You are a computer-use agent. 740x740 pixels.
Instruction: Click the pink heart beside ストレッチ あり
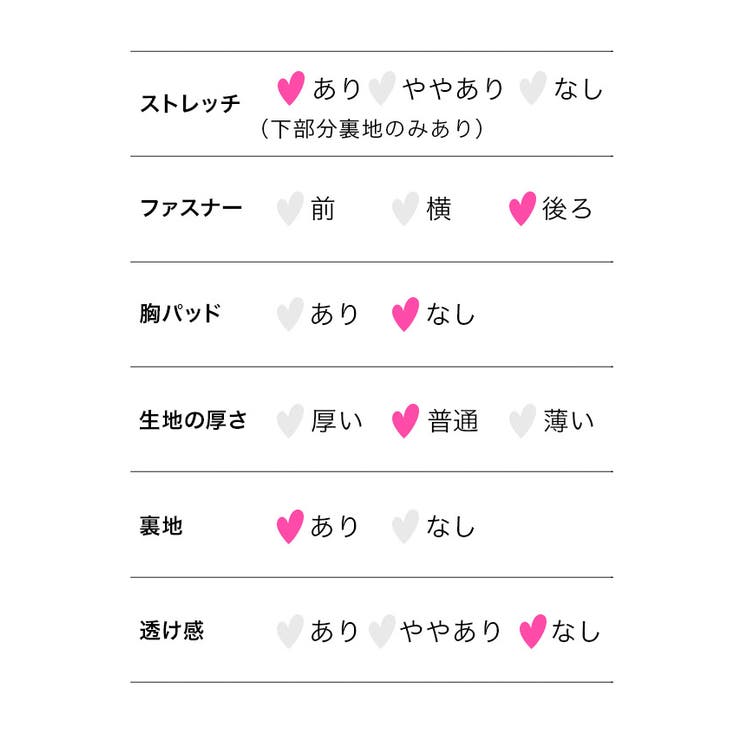coord(291,88)
